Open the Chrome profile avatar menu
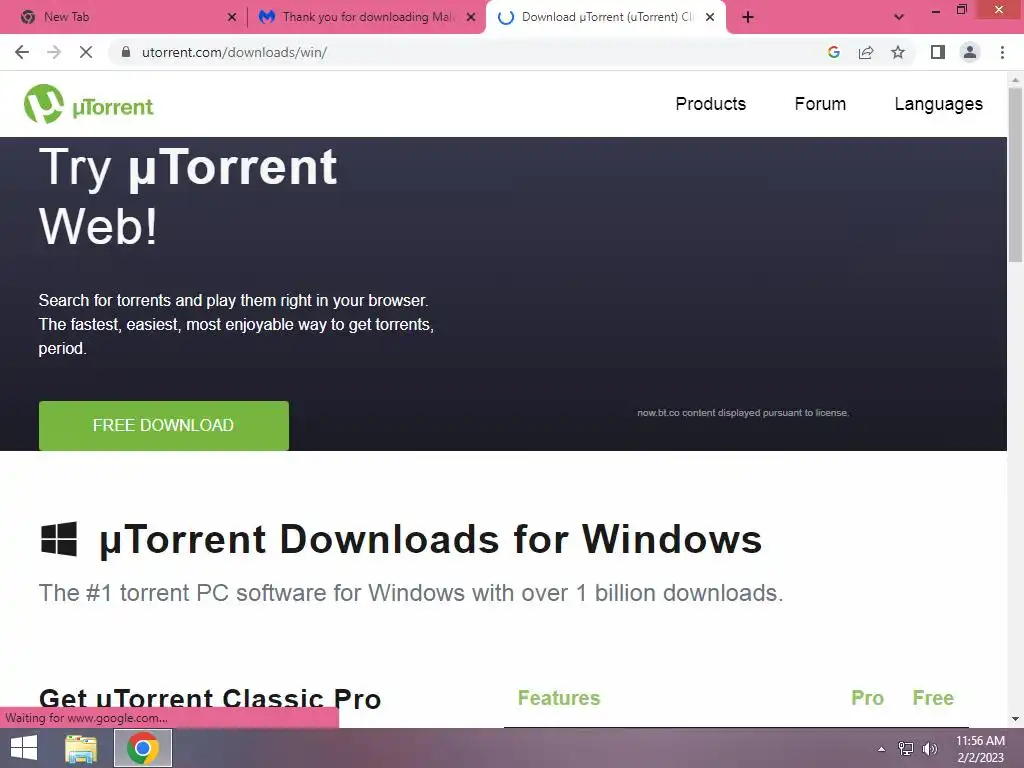The image size is (1024, 768). [x=970, y=52]
